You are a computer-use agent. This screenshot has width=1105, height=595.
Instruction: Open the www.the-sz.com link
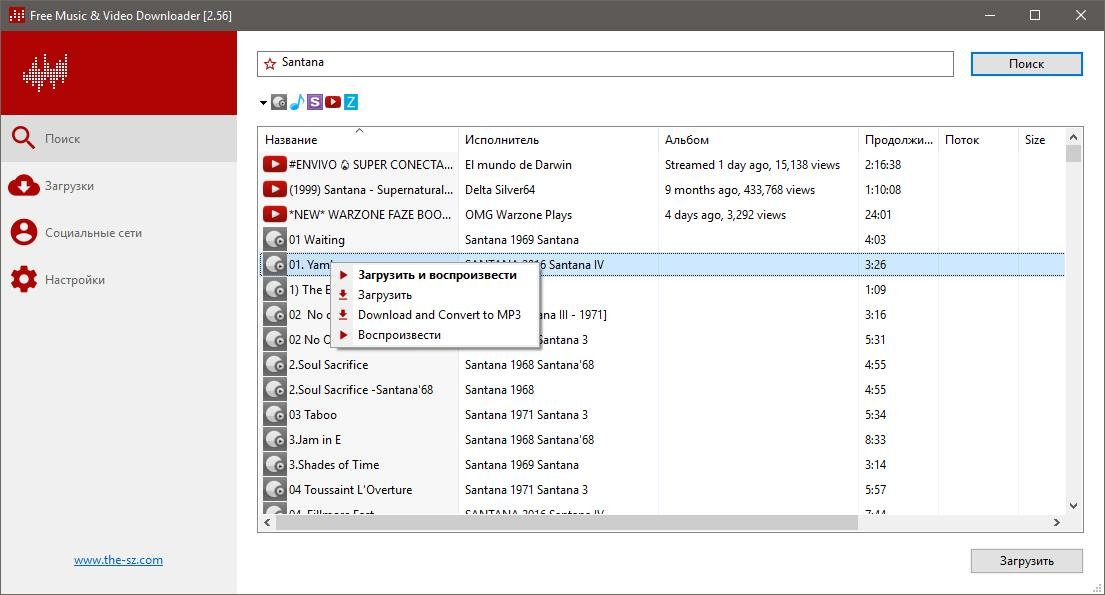point(118,560)
